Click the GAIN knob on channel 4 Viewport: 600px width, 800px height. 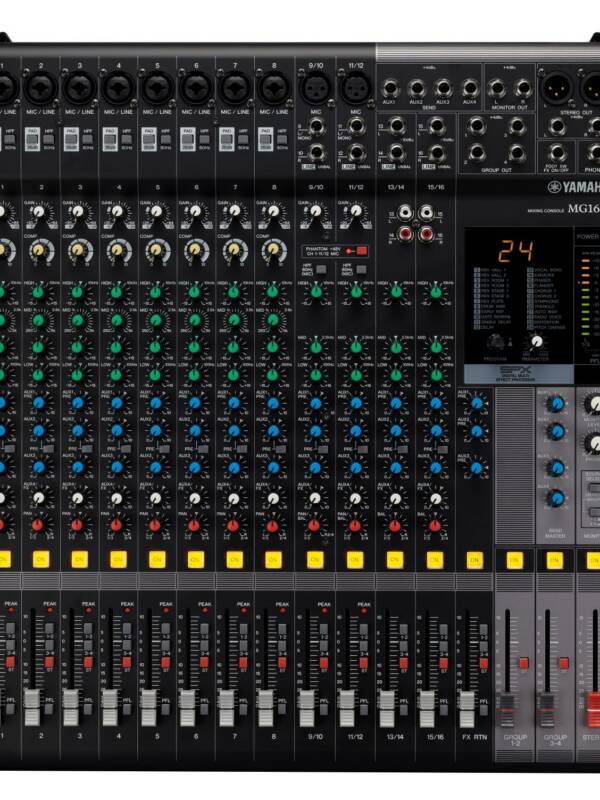pyautogui.click(x=117, y=211)
